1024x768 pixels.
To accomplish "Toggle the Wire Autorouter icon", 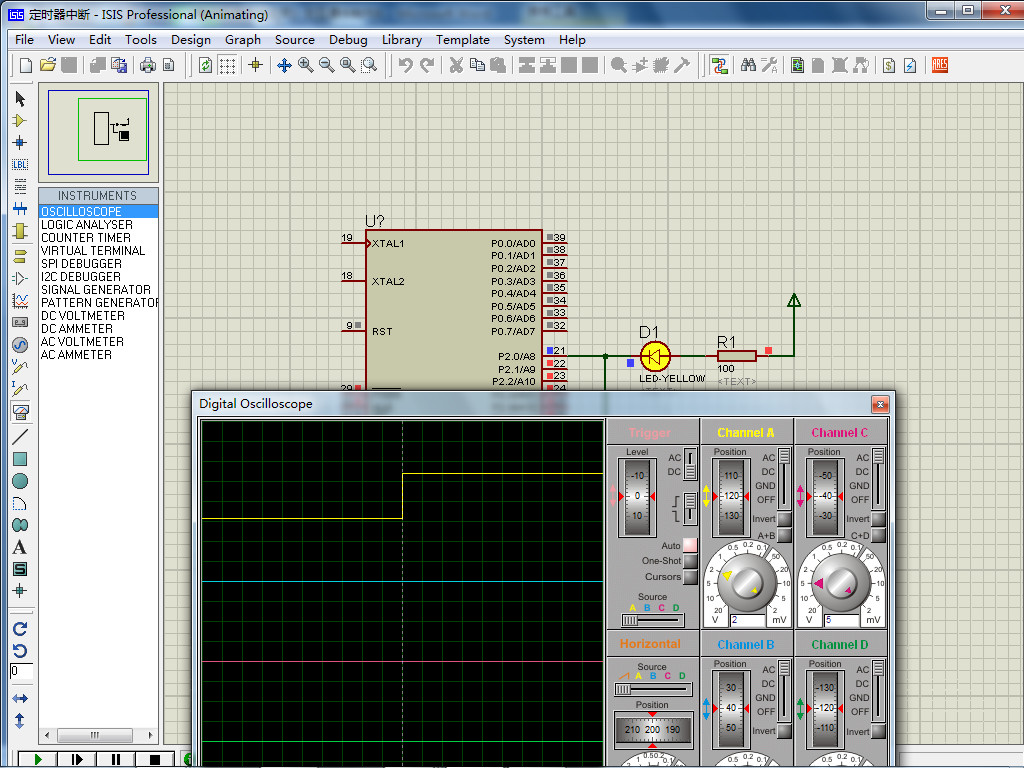I will pos(720,65).
